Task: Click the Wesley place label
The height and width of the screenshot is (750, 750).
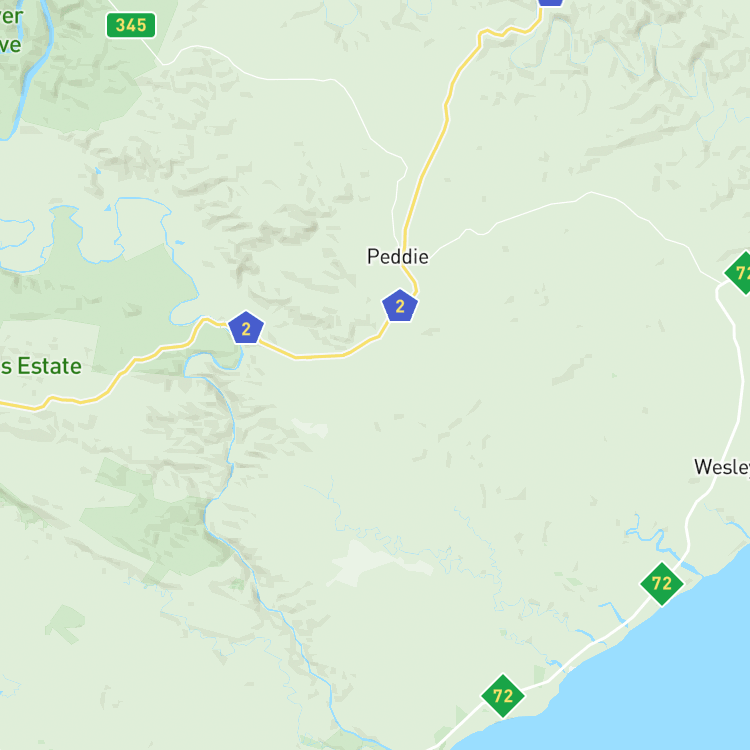Action: tap(722, 467)
